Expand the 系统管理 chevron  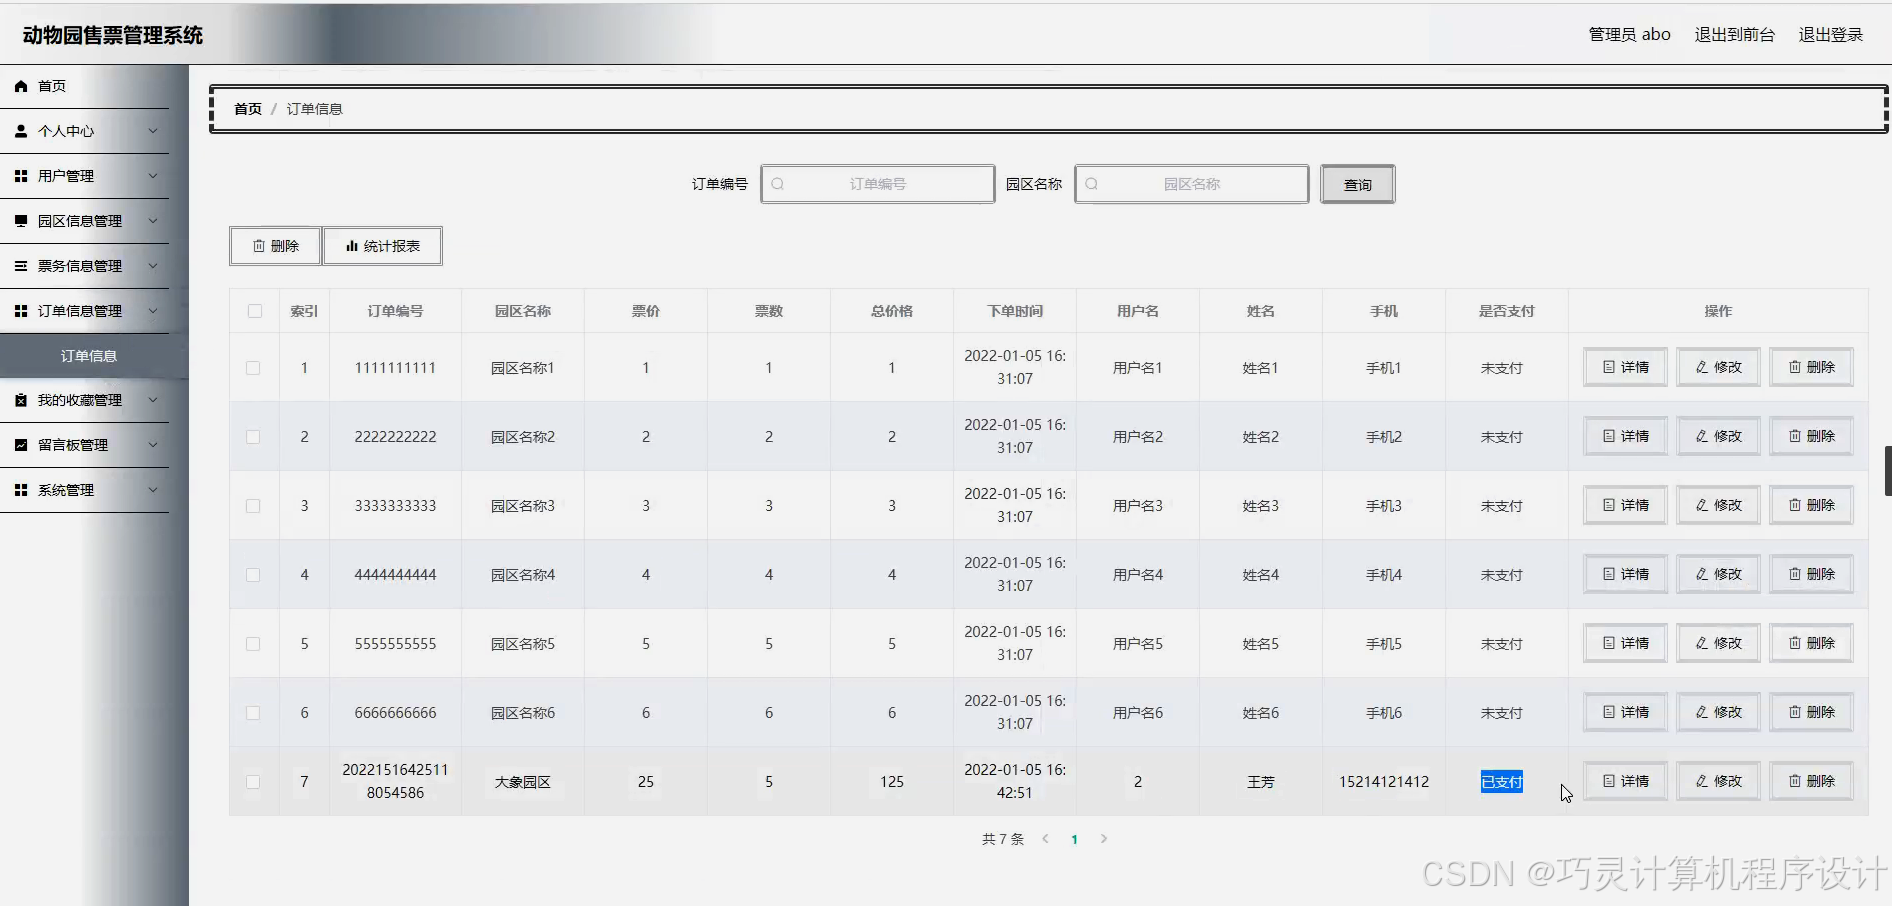click(153, 490)
